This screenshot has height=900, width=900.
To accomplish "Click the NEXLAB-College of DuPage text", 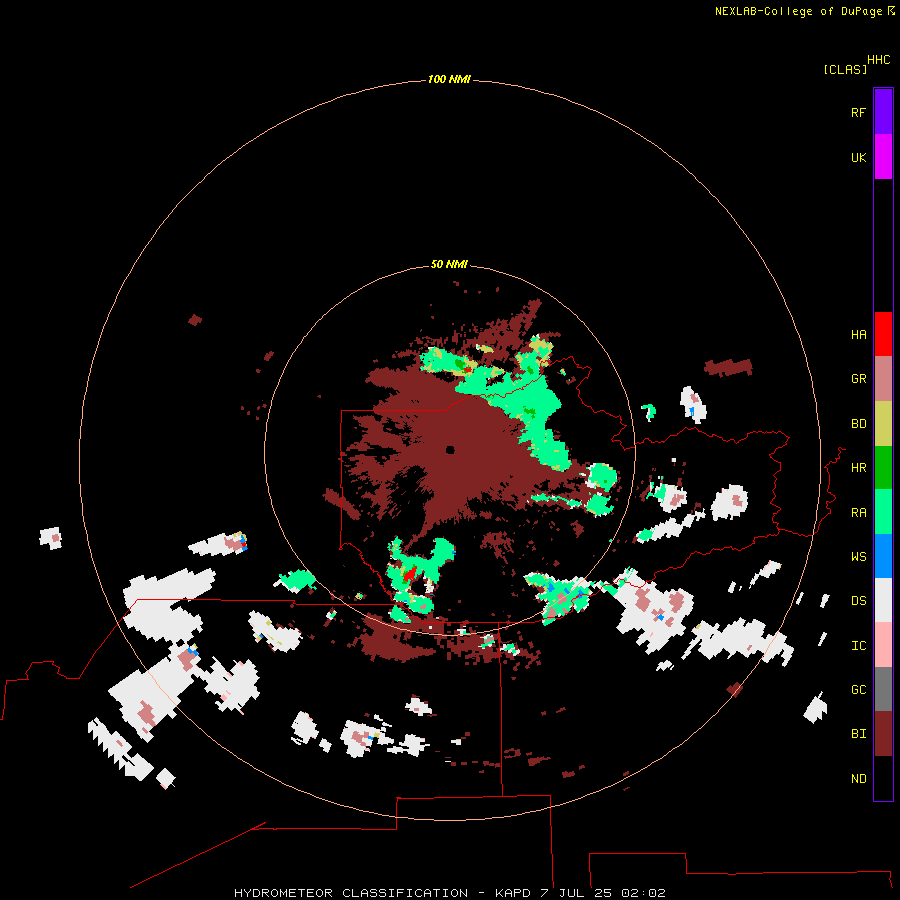I will (798, 11).
